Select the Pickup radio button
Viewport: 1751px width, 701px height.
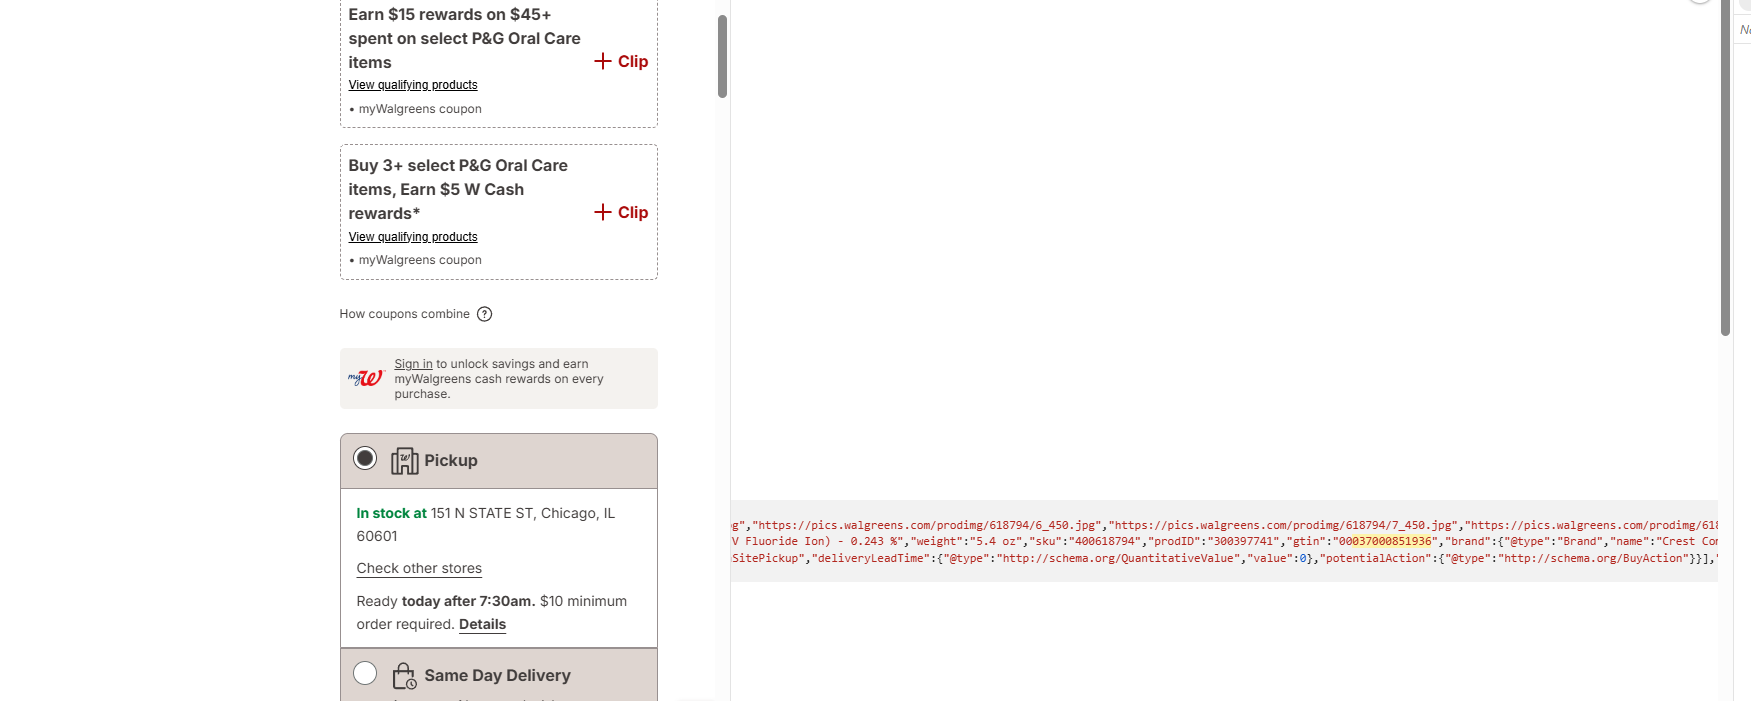tap(365, 458)
